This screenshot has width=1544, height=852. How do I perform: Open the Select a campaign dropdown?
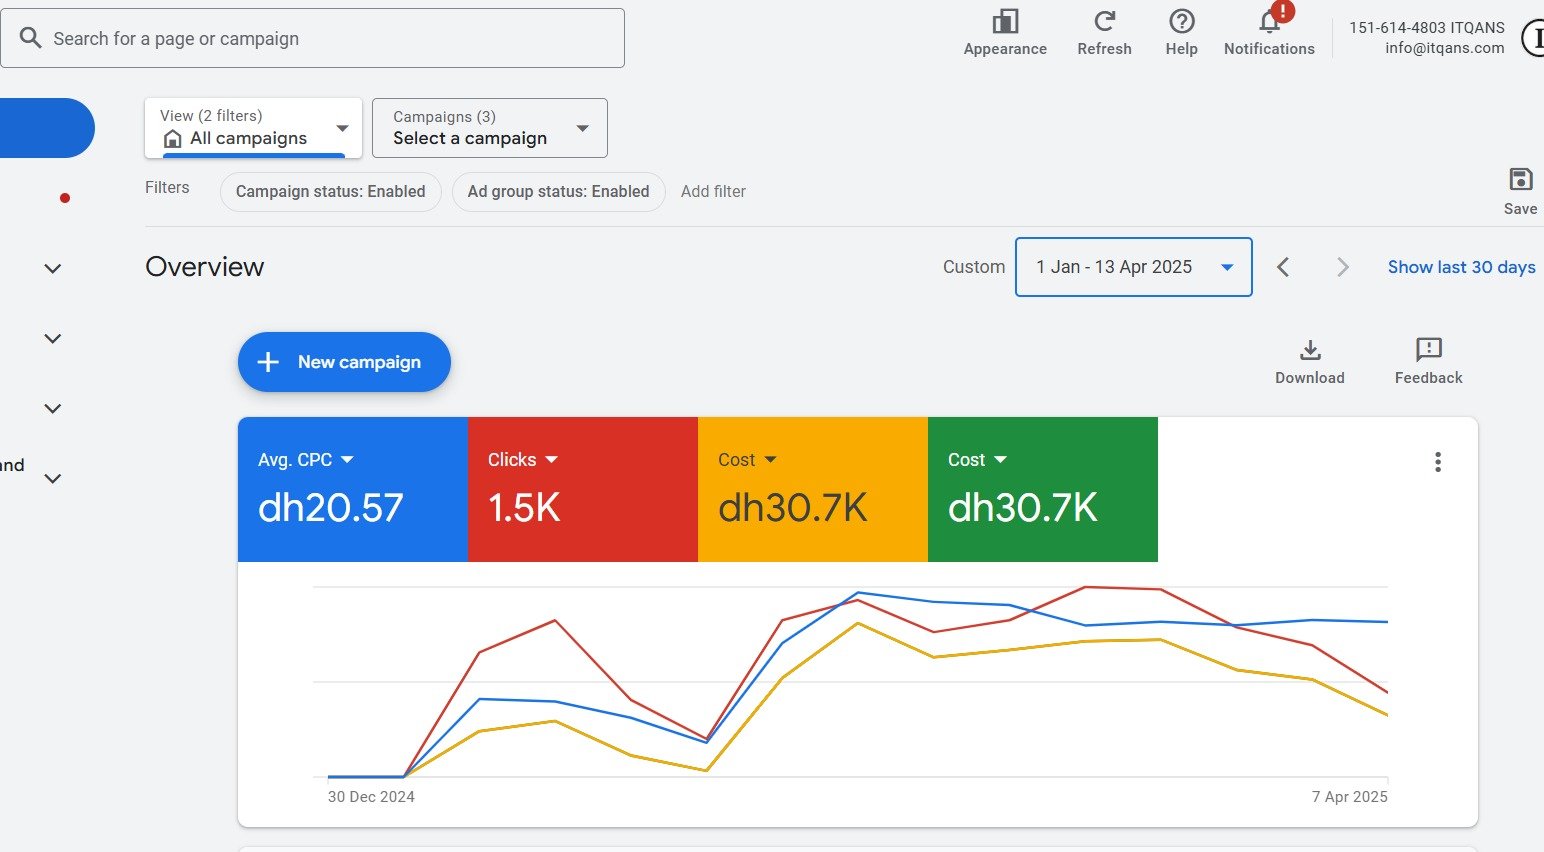490,128
